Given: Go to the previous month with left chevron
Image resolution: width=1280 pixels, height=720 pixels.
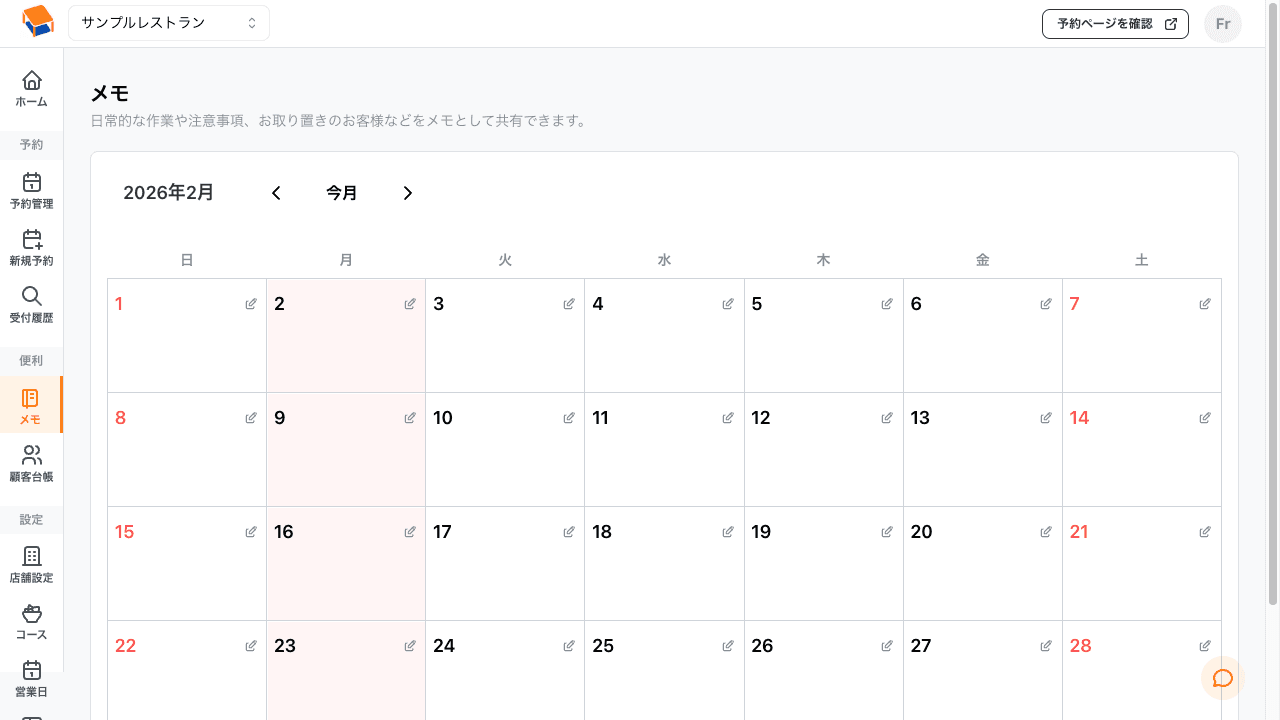Looking at the screenshot, I should pyautogui.click(x=277, y=193).
